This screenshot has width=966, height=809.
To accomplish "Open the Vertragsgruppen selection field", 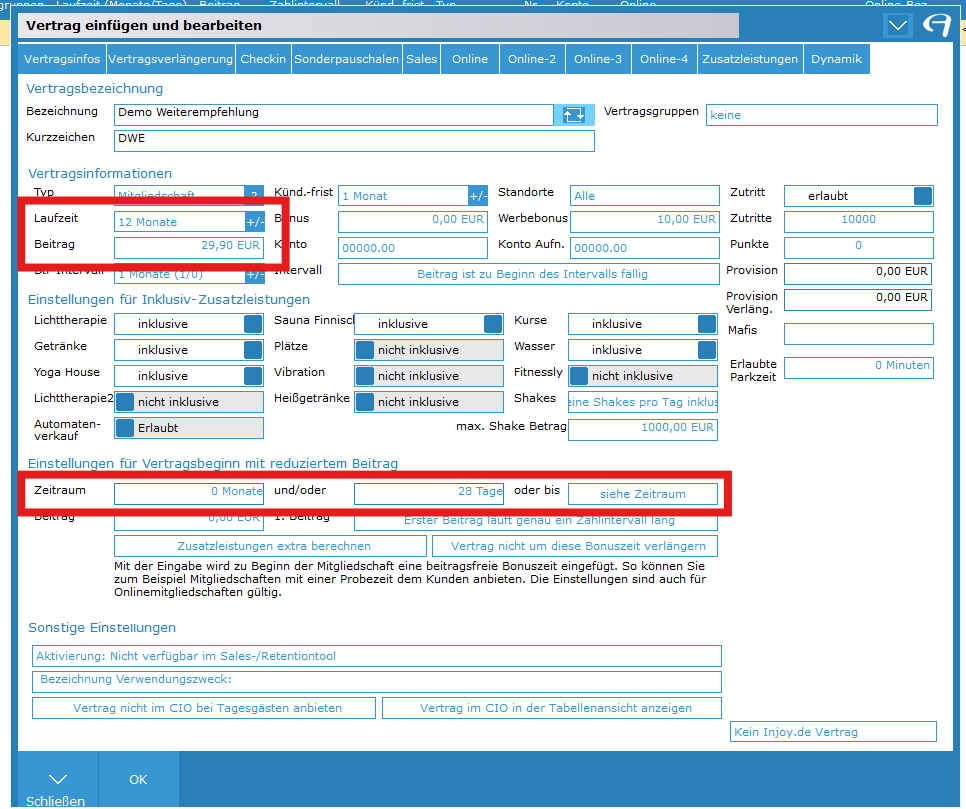I will pos(821,115).
